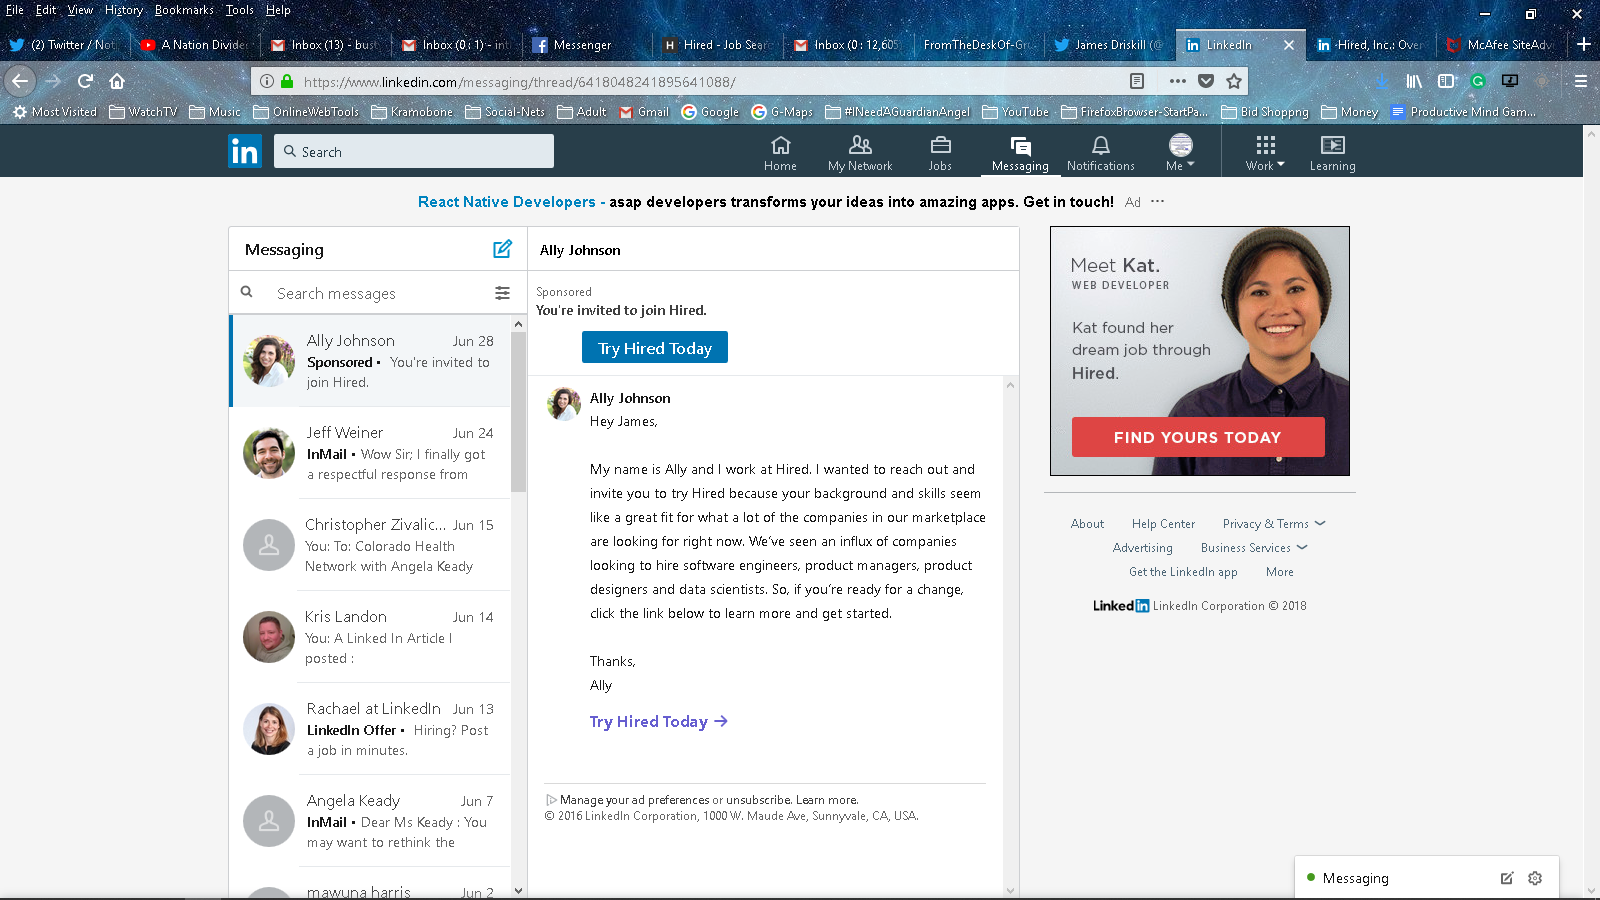Image resolution: width=1600 pixels, height=900 pixels.
Task: Open the Bookmarks menu
Action: (184, 10)
